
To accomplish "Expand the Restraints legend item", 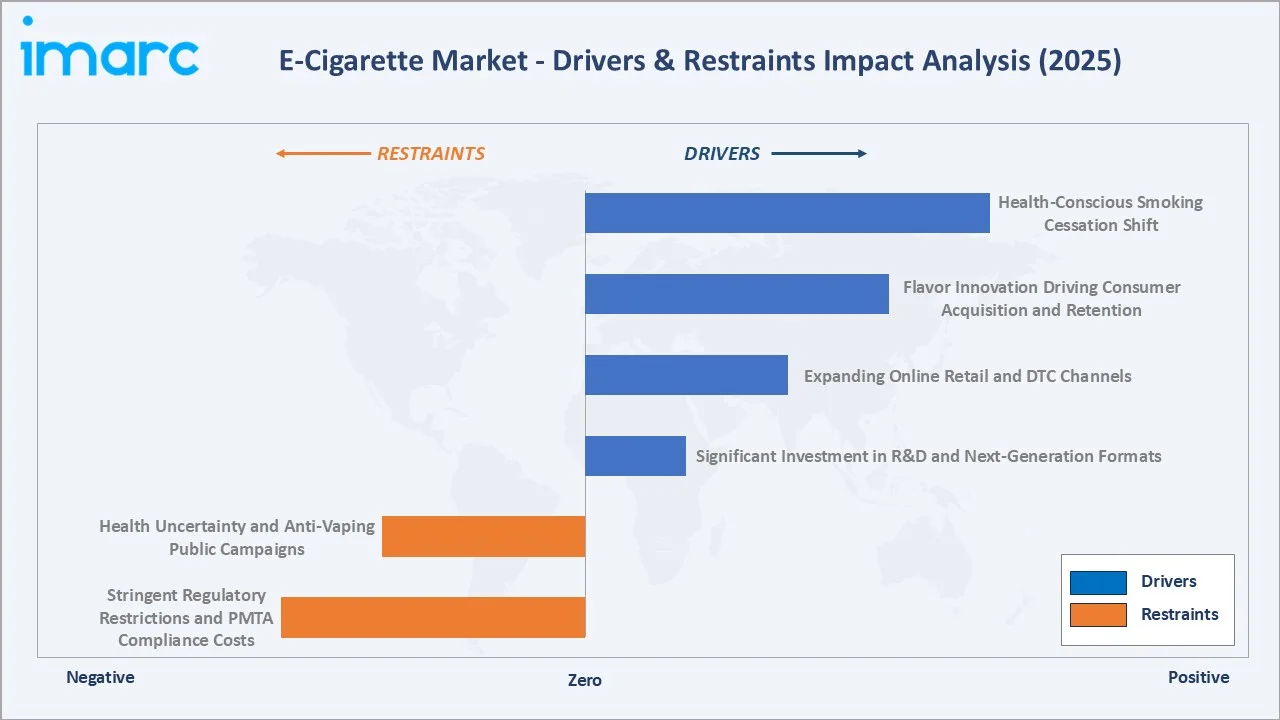I will [1180, 615].
